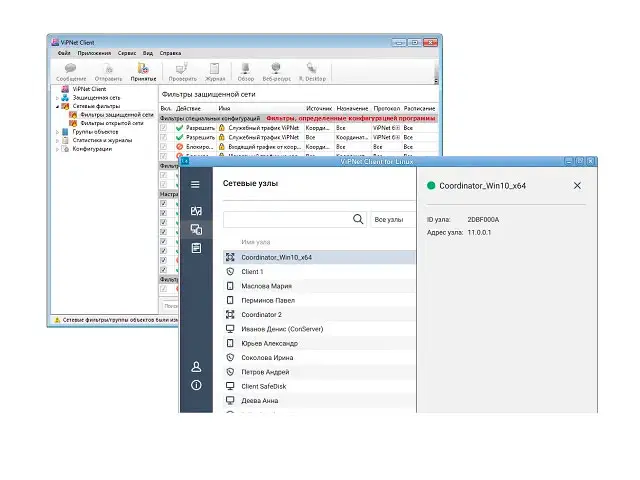Open the info icon in the sidebar
The height and width of the screenshot is (480, 640).
click(196, 385)
